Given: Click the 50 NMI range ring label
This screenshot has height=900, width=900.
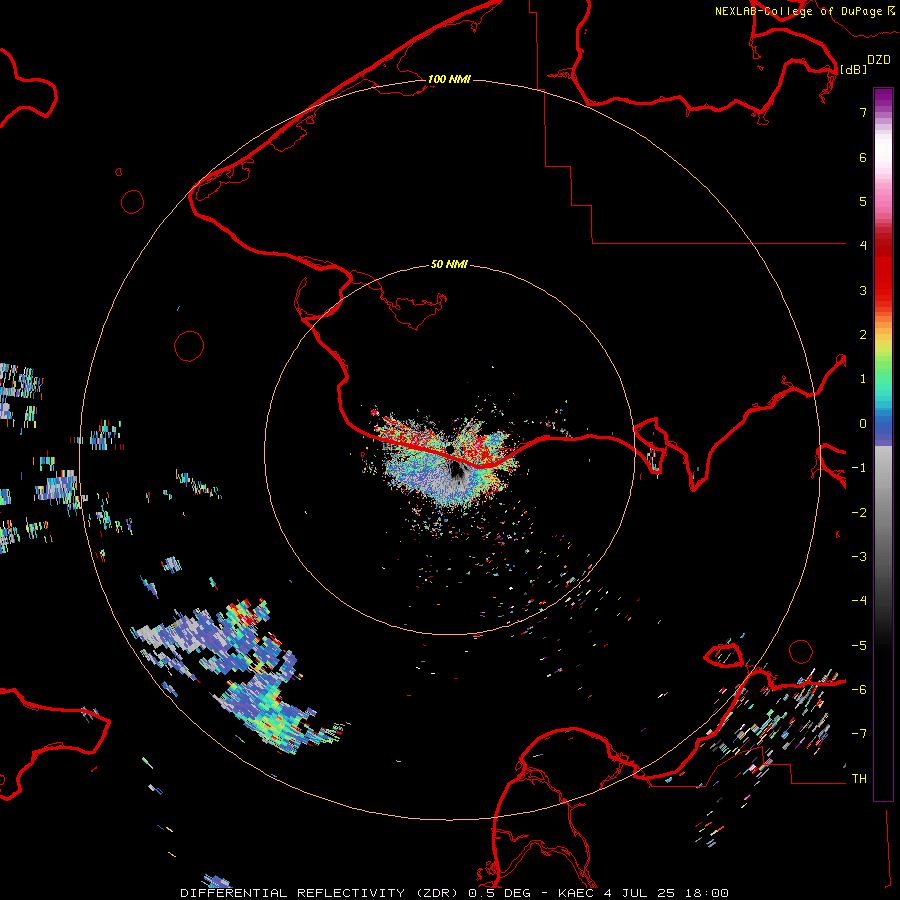Looking at the screenshot, I should click(449, 264).
